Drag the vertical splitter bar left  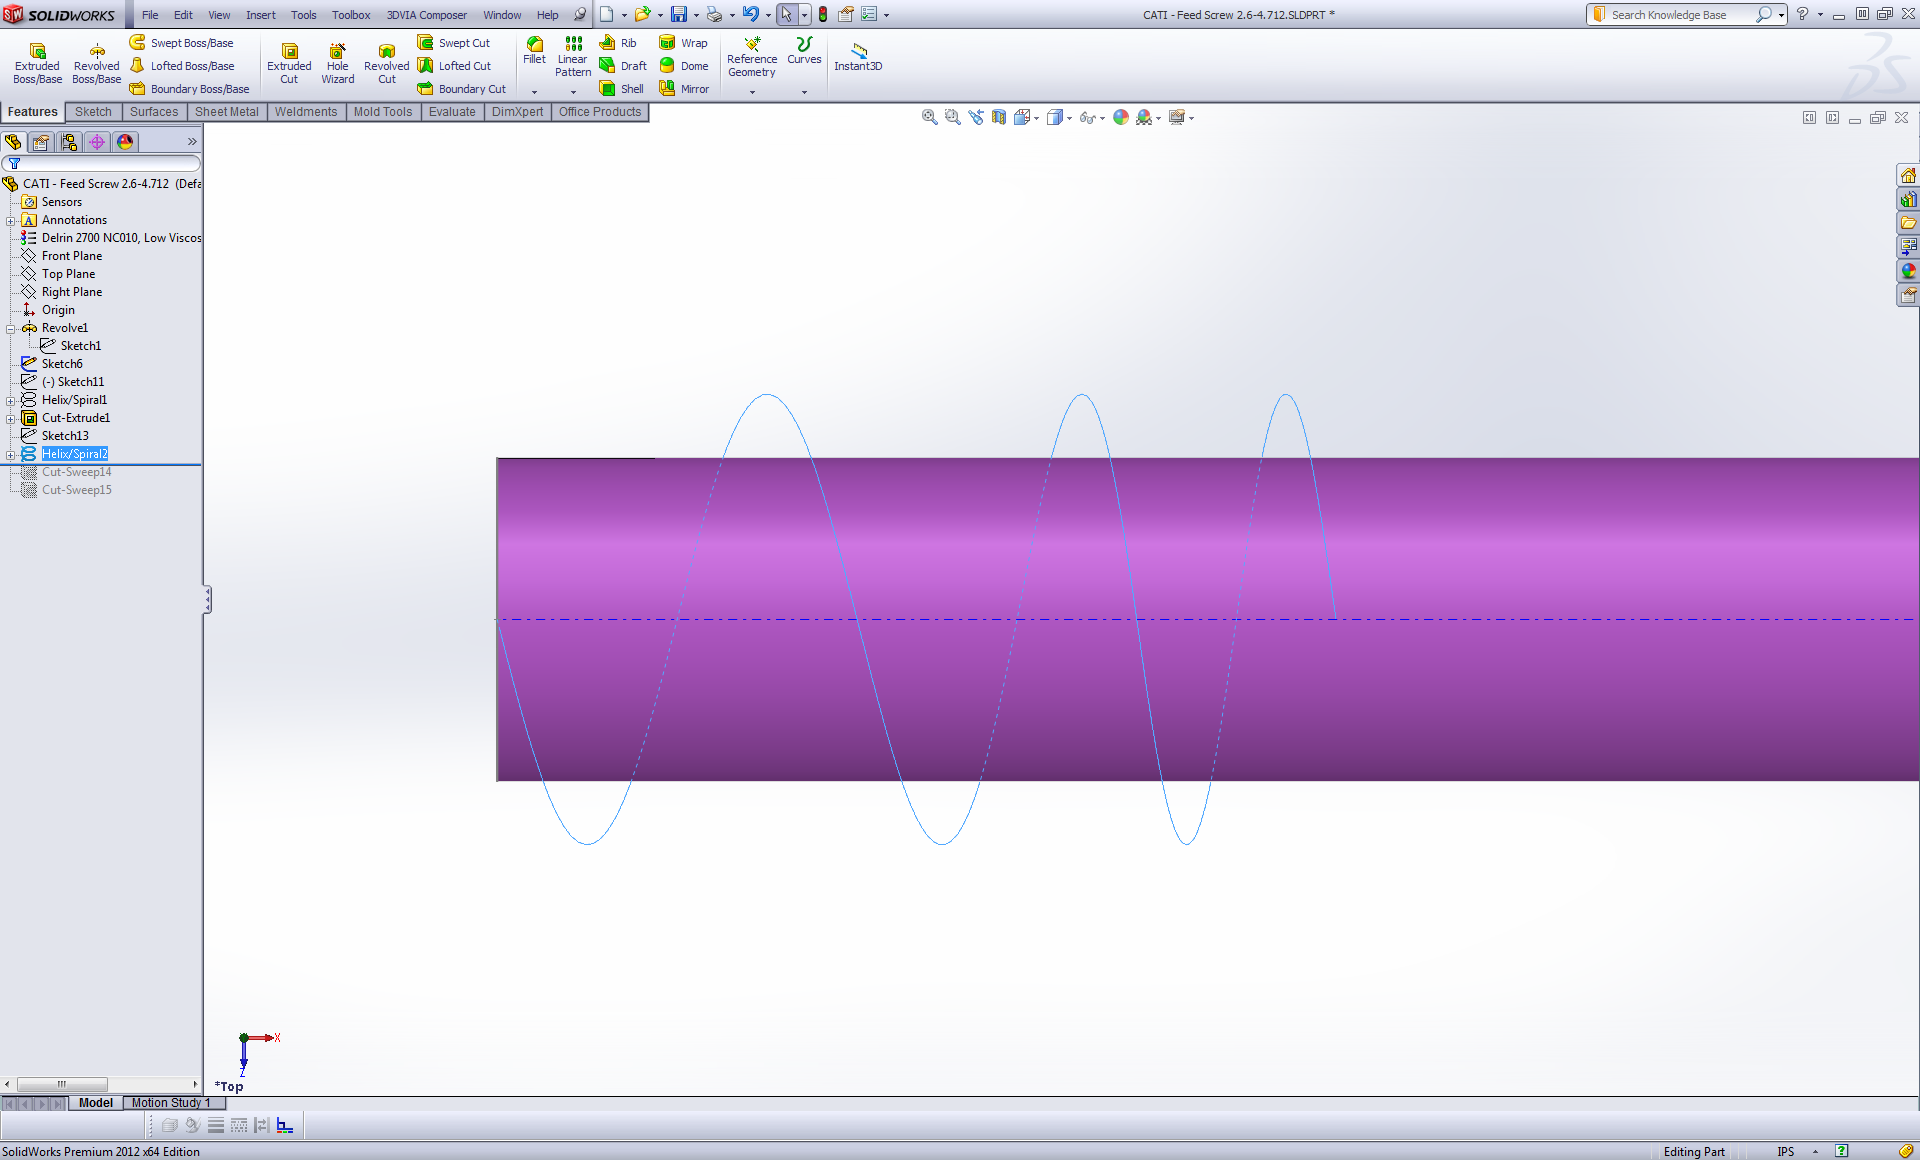208,599
